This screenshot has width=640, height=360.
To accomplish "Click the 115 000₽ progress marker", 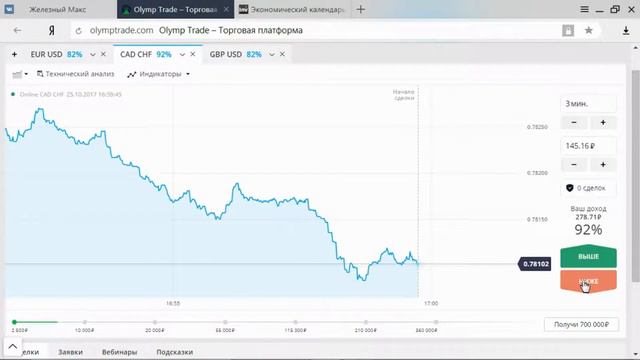I will pyautogui.click(x=296, y=322).
